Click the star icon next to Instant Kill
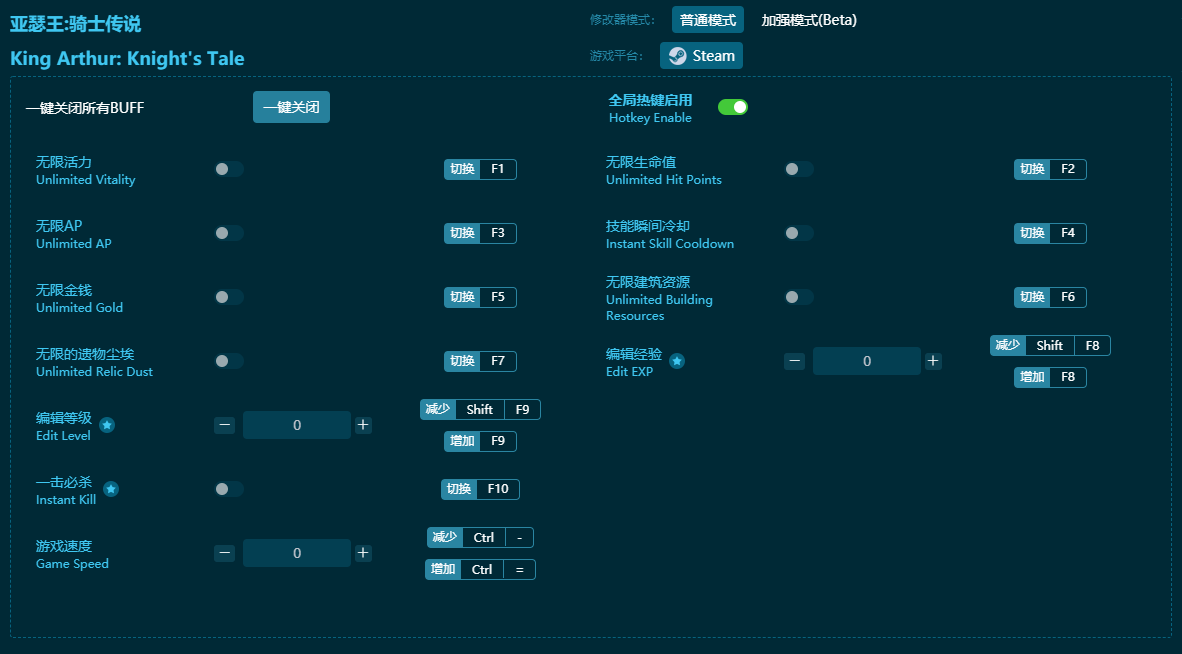 111,489
